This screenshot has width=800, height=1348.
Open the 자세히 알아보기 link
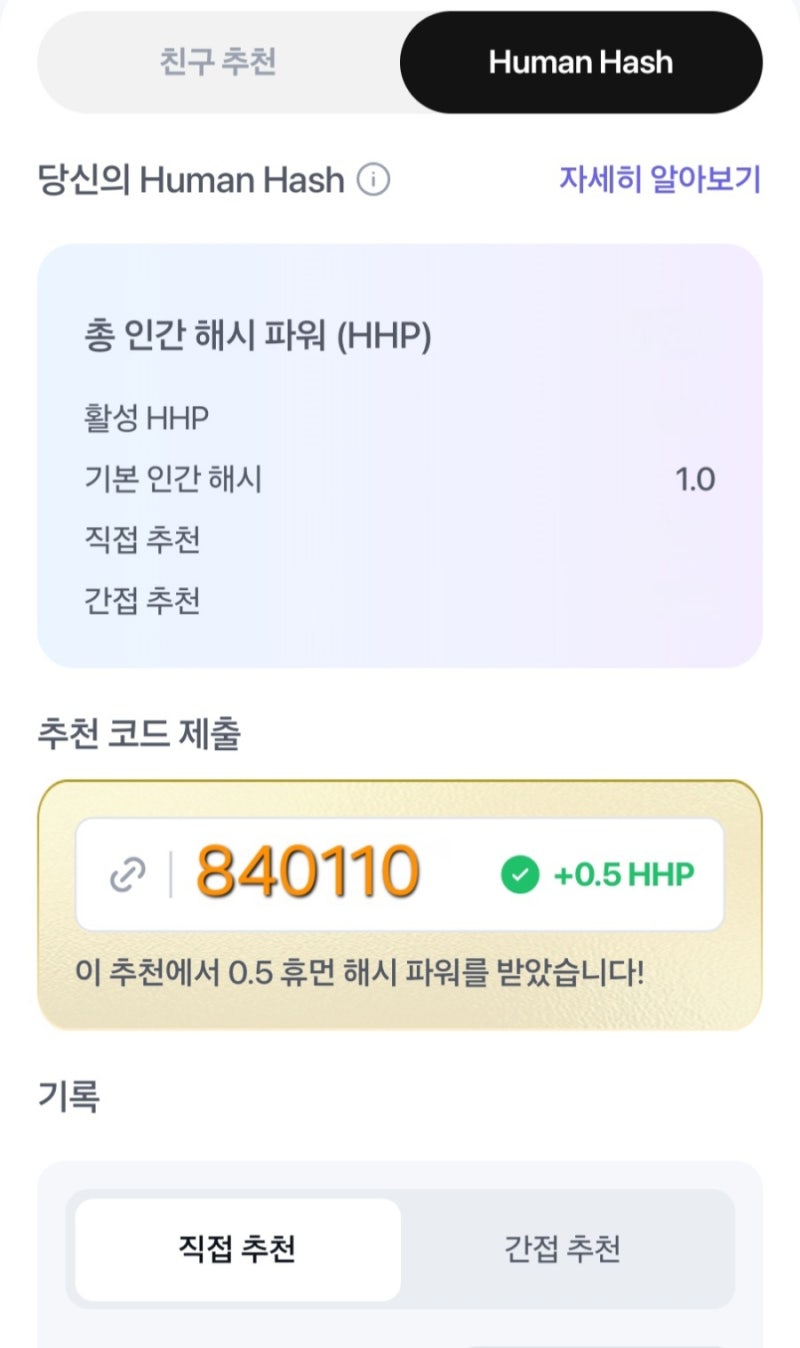click(x=660, y=180)
